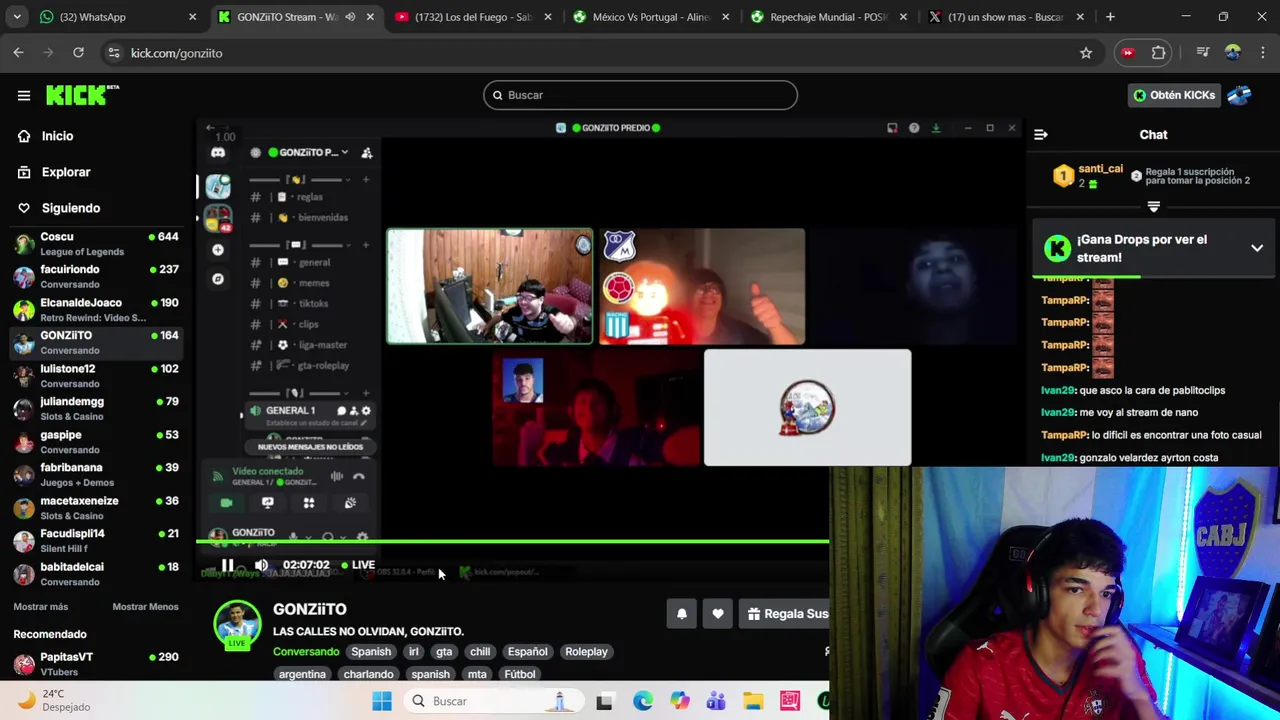Click Discord help question mark icon
This screenshot has width=1280, height=720.
[x=914, y=128]
